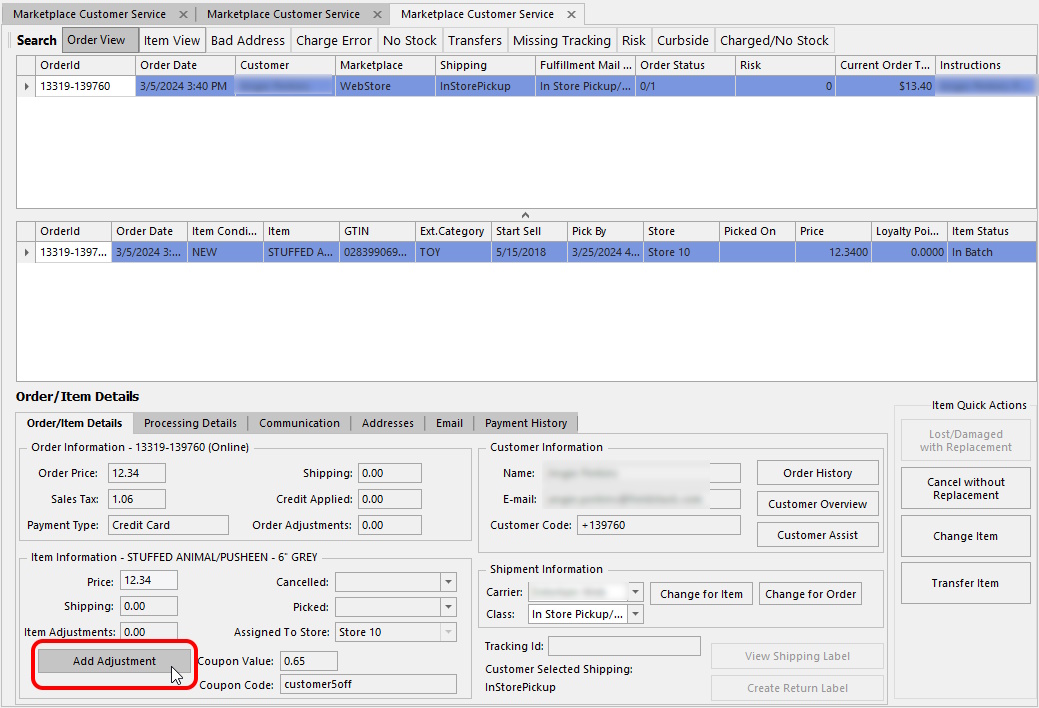Select the Order/Item Details tab
The height and width of the screenshot is (708, 1039).
pos(75,423)
